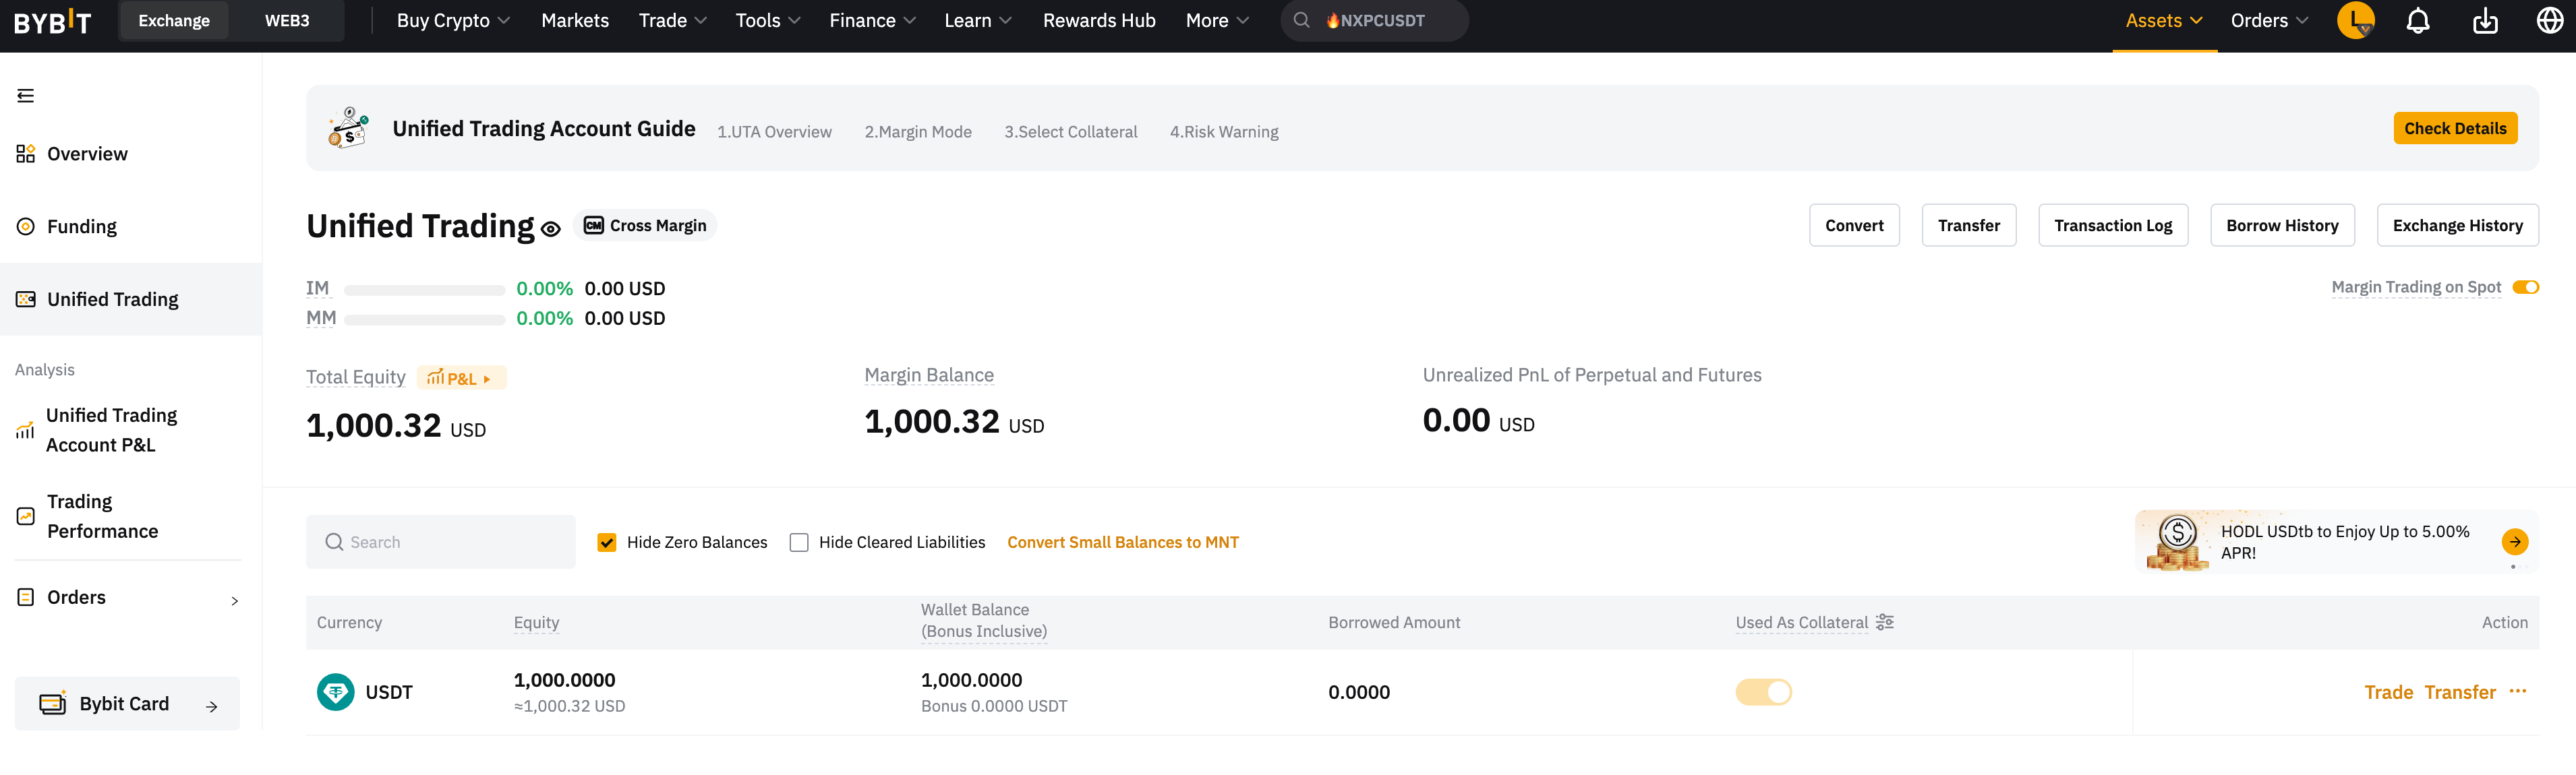Click the search magnifier in top bar

coord(1302,21)
